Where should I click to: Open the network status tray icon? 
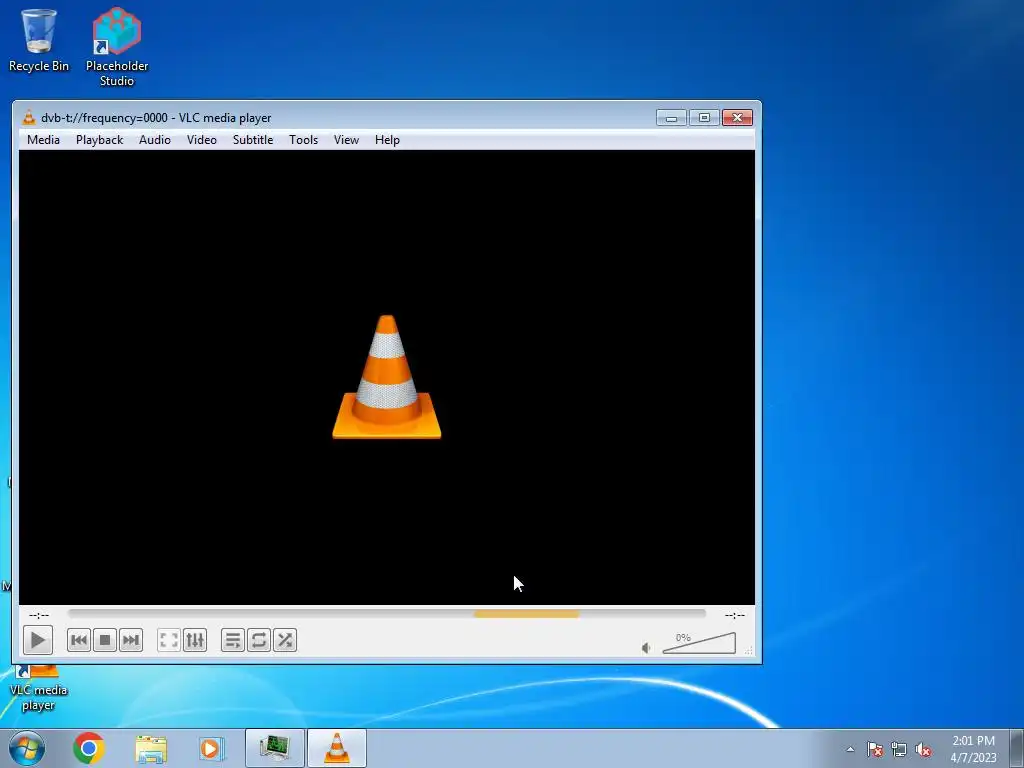pos(899,749)
